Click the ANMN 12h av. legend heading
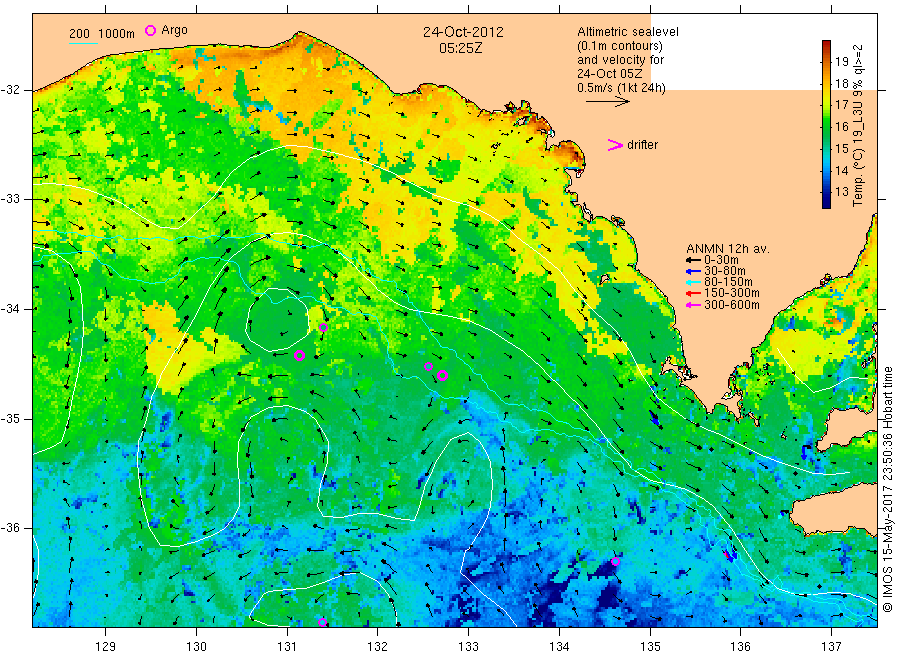This screenshot has height=660, width=900. 728,249
